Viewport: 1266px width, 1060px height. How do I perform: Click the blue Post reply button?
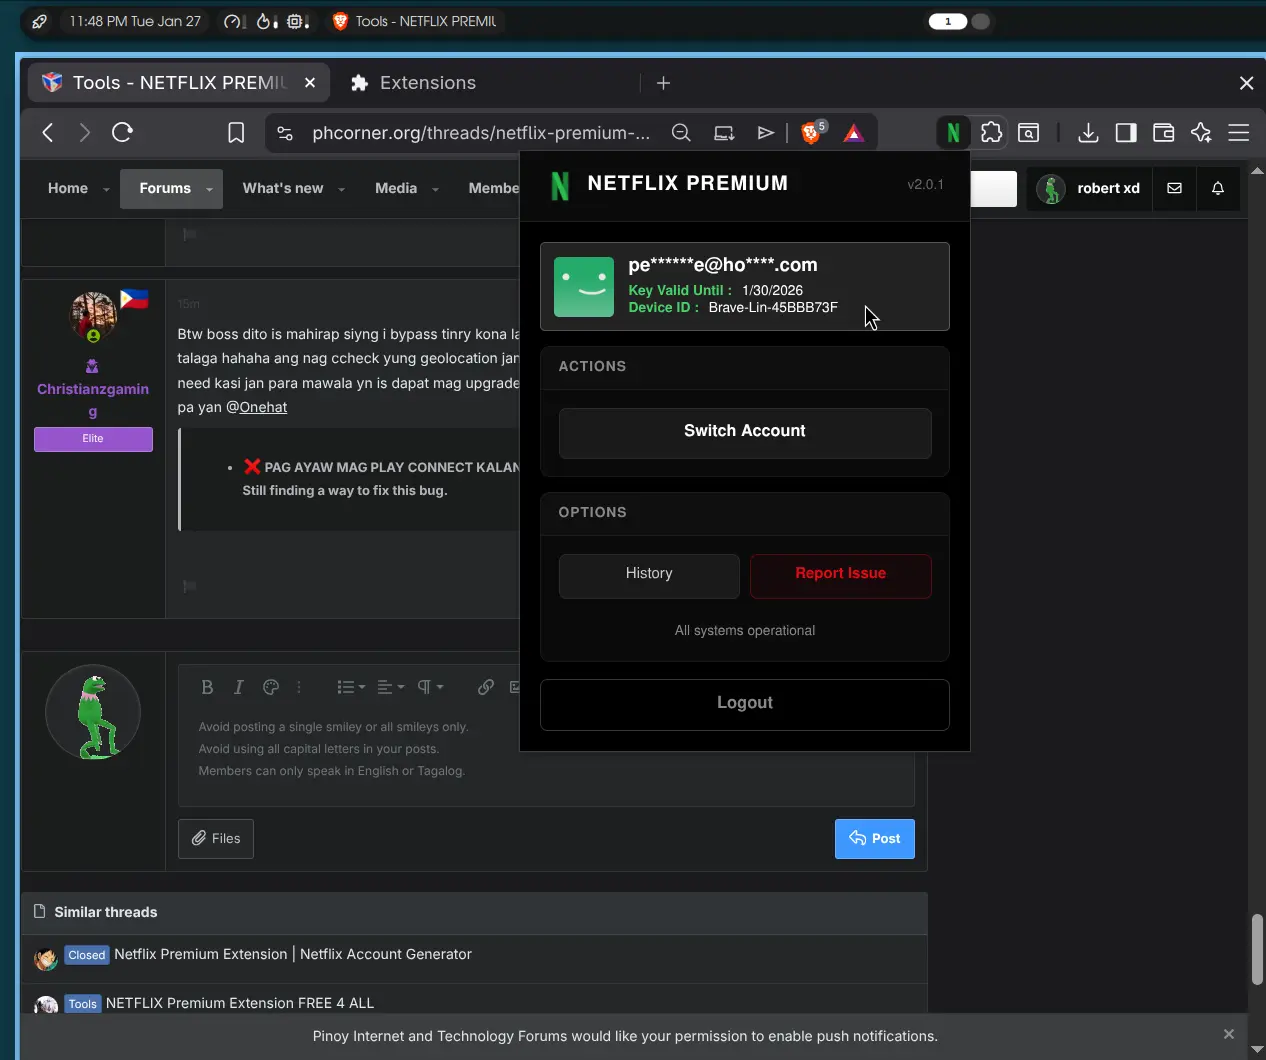coord(875,838)
